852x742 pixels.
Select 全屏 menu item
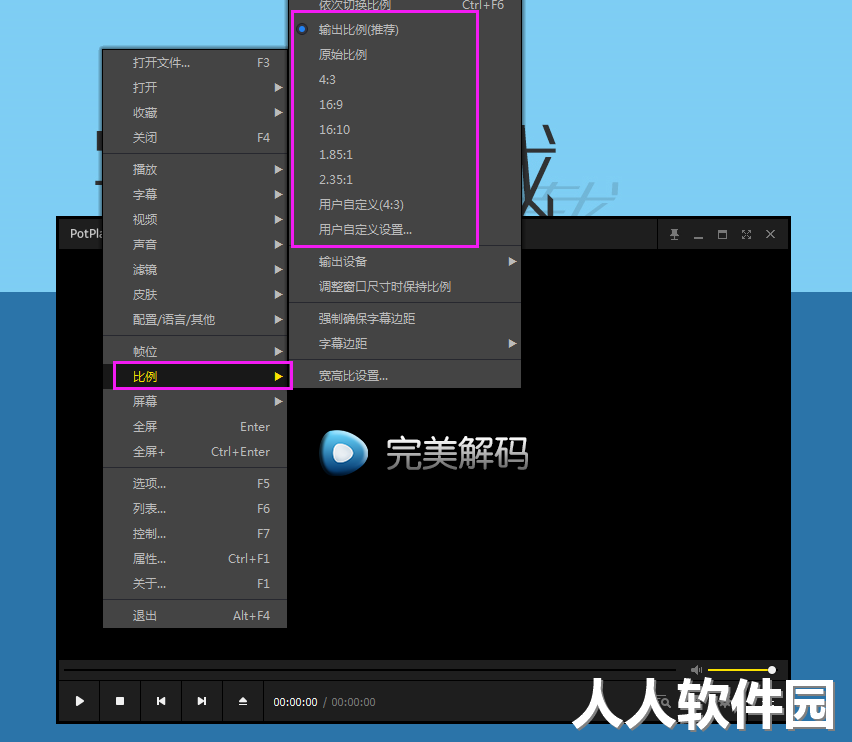pos(195,426)
